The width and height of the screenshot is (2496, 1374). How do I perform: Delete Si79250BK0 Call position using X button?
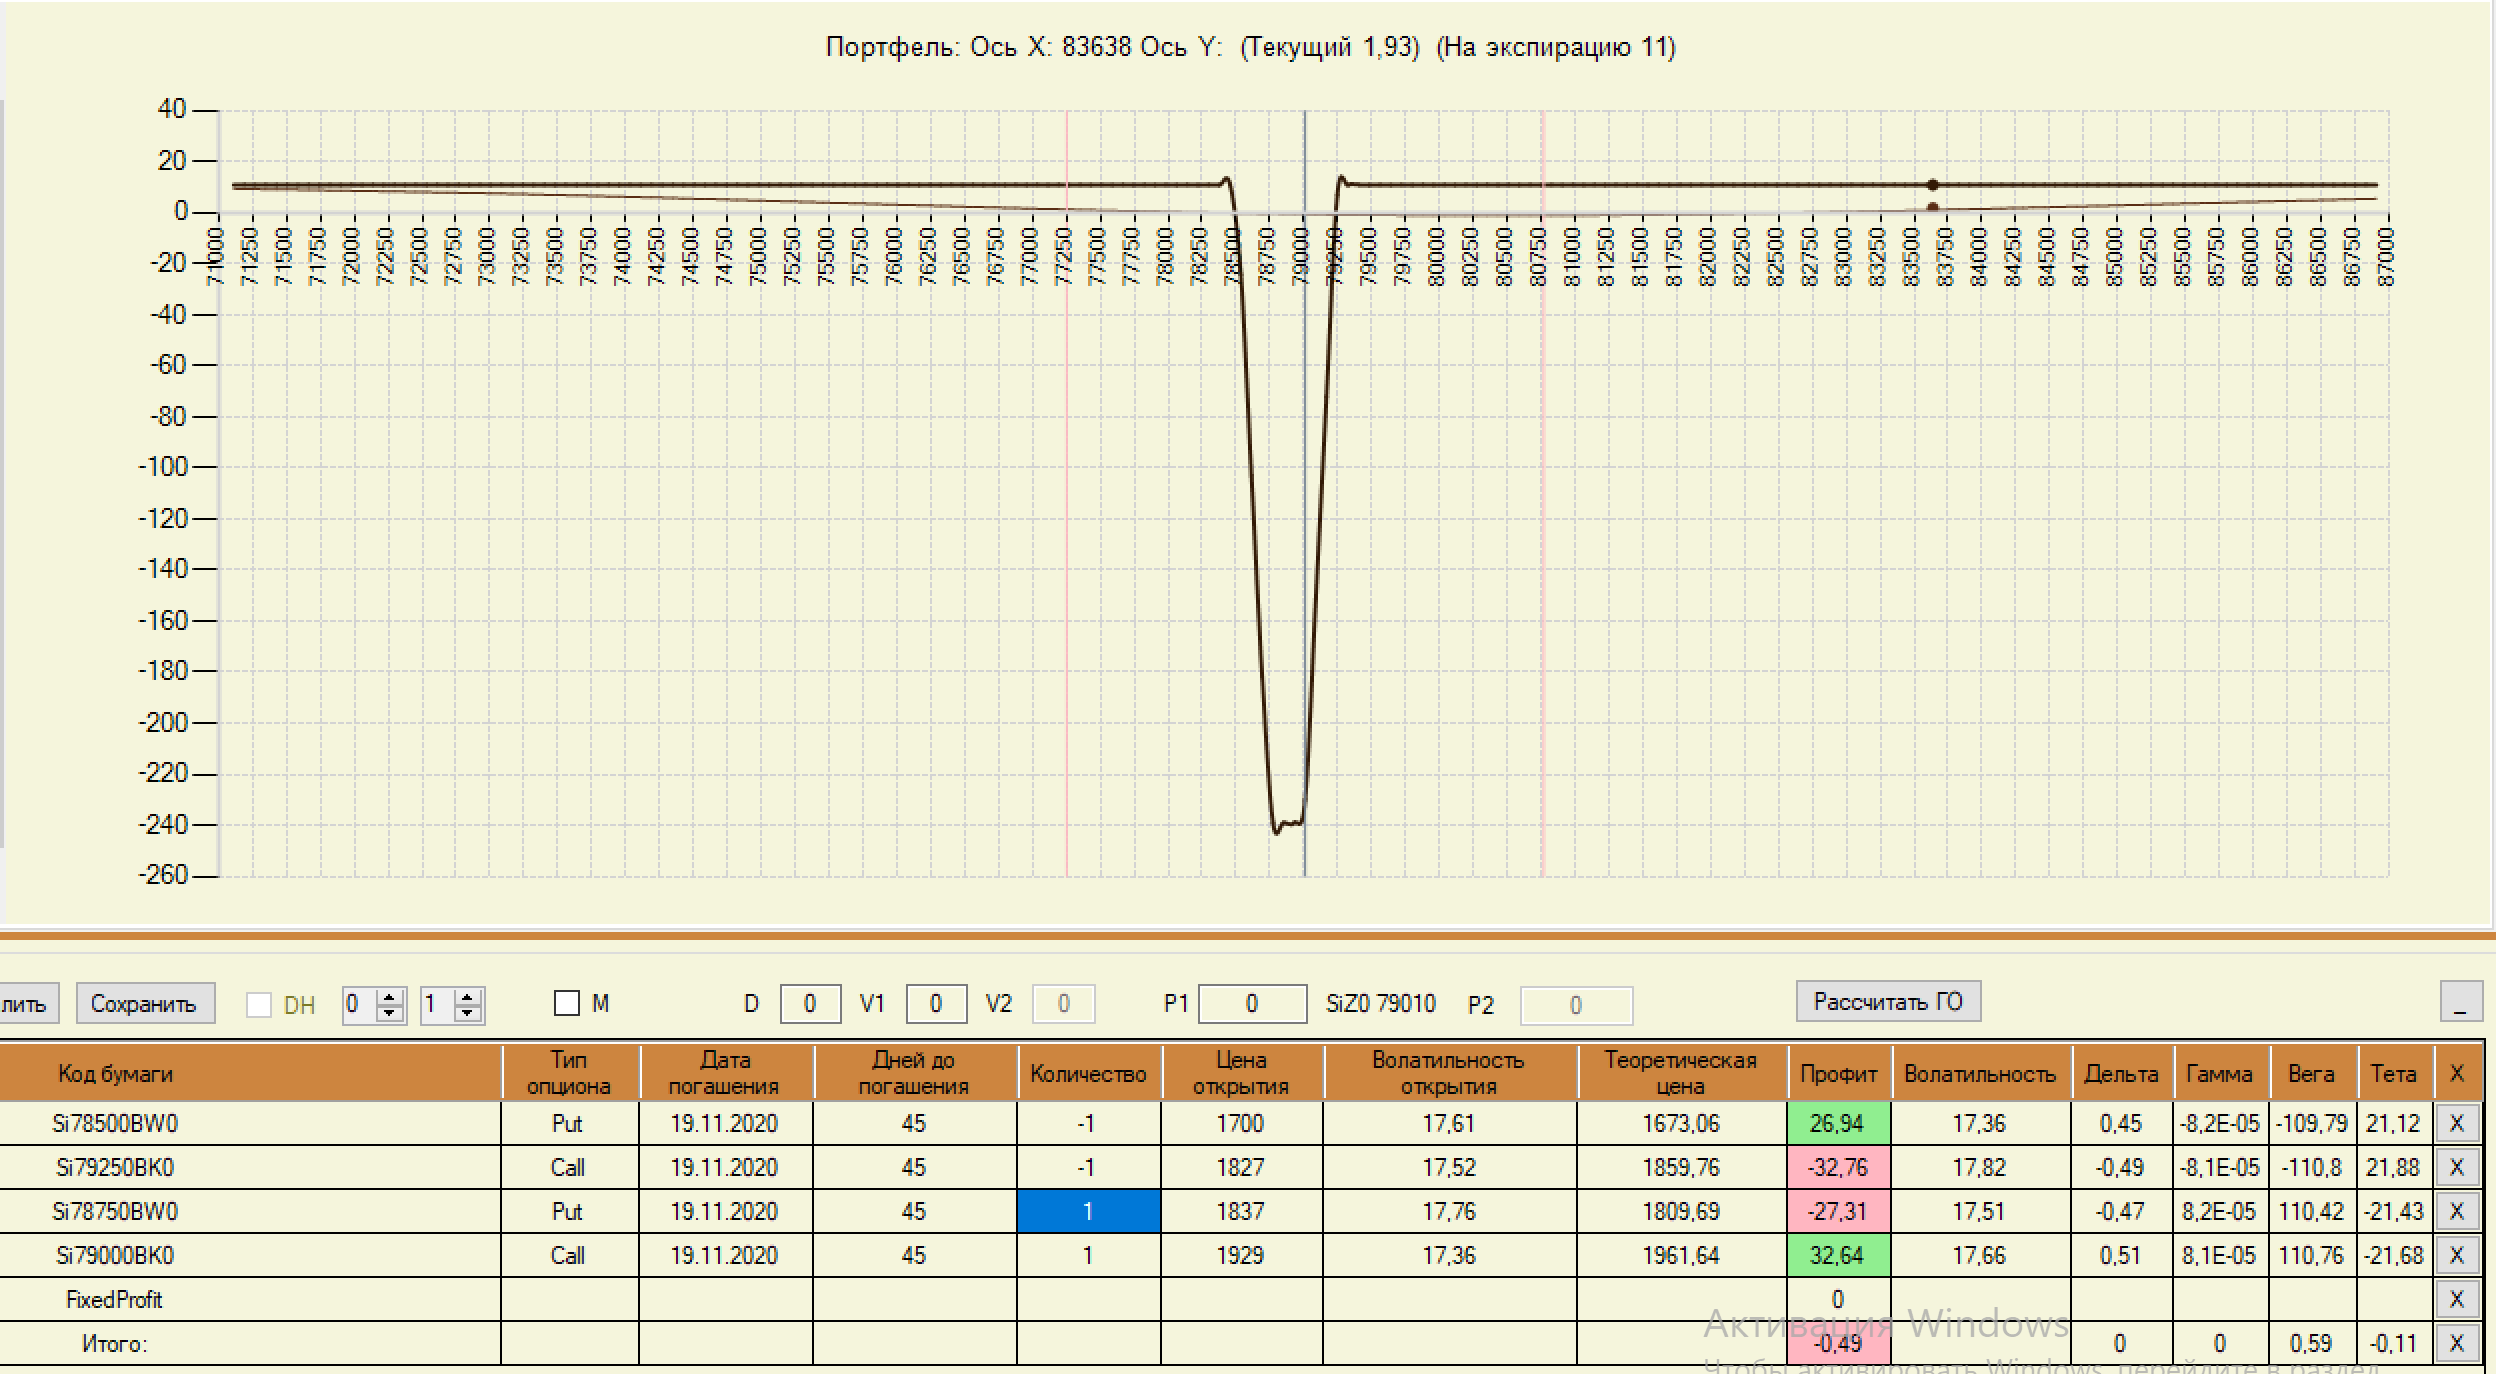click(2456, 1168)
